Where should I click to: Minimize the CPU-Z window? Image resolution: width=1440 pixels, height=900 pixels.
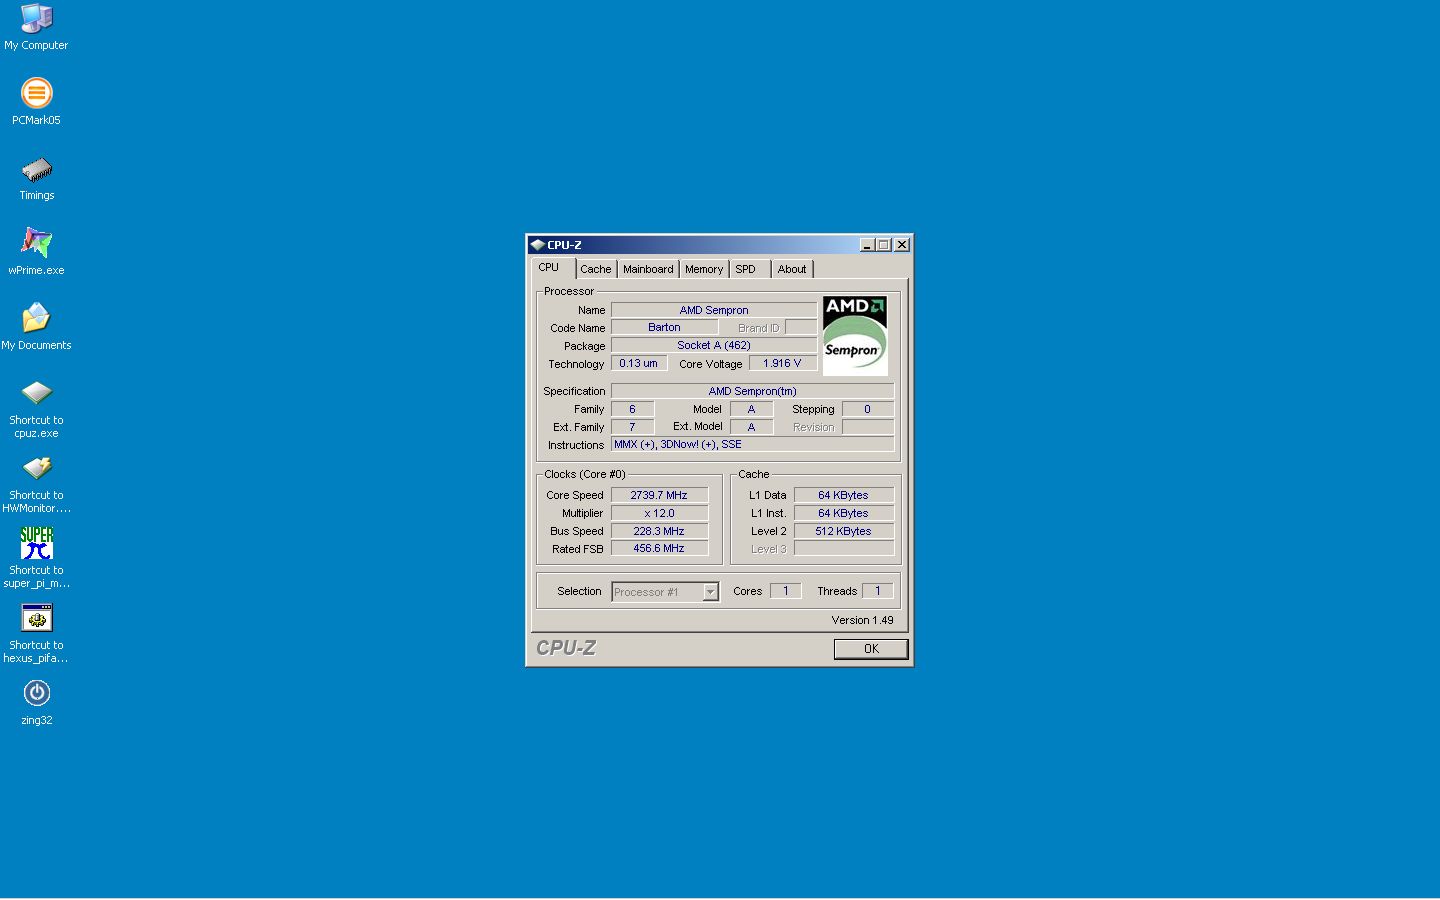[x=867, y=245]
